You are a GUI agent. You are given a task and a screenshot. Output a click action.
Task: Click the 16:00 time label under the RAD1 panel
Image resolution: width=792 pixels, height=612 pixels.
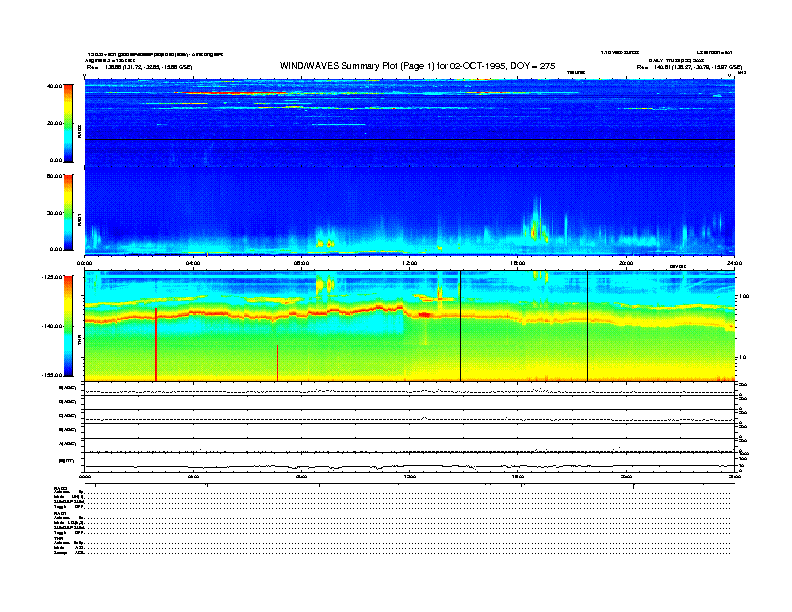[518, 263]
